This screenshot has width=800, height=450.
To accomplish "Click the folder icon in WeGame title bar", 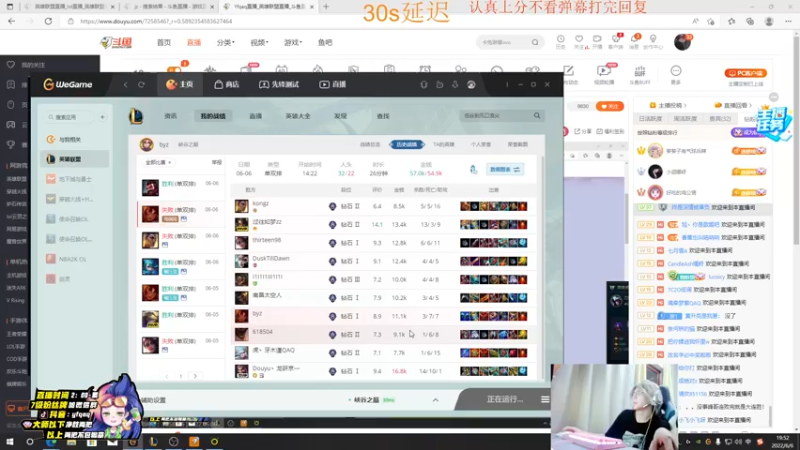I will click(439, 84).
